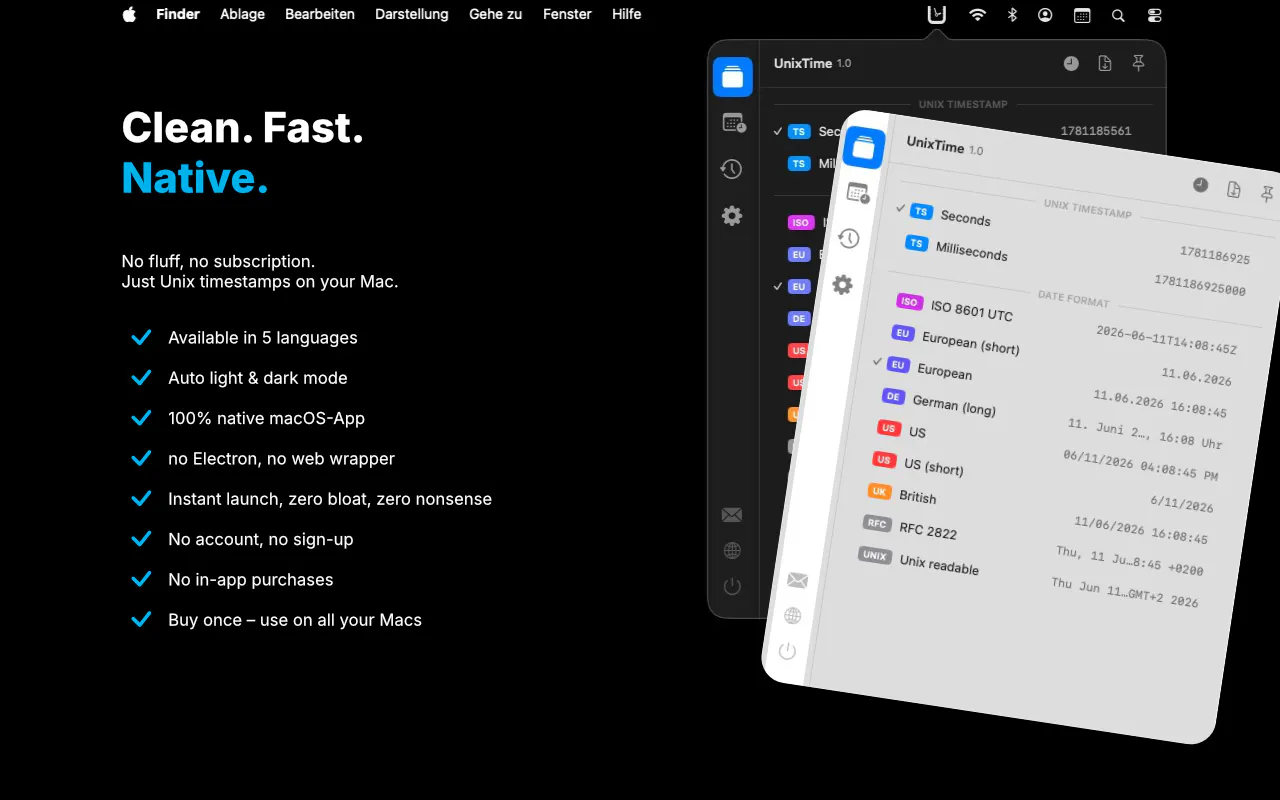Click the keyboard viewer icon in menu bar
The image size is (1280, 800).
click(1082, 15)
